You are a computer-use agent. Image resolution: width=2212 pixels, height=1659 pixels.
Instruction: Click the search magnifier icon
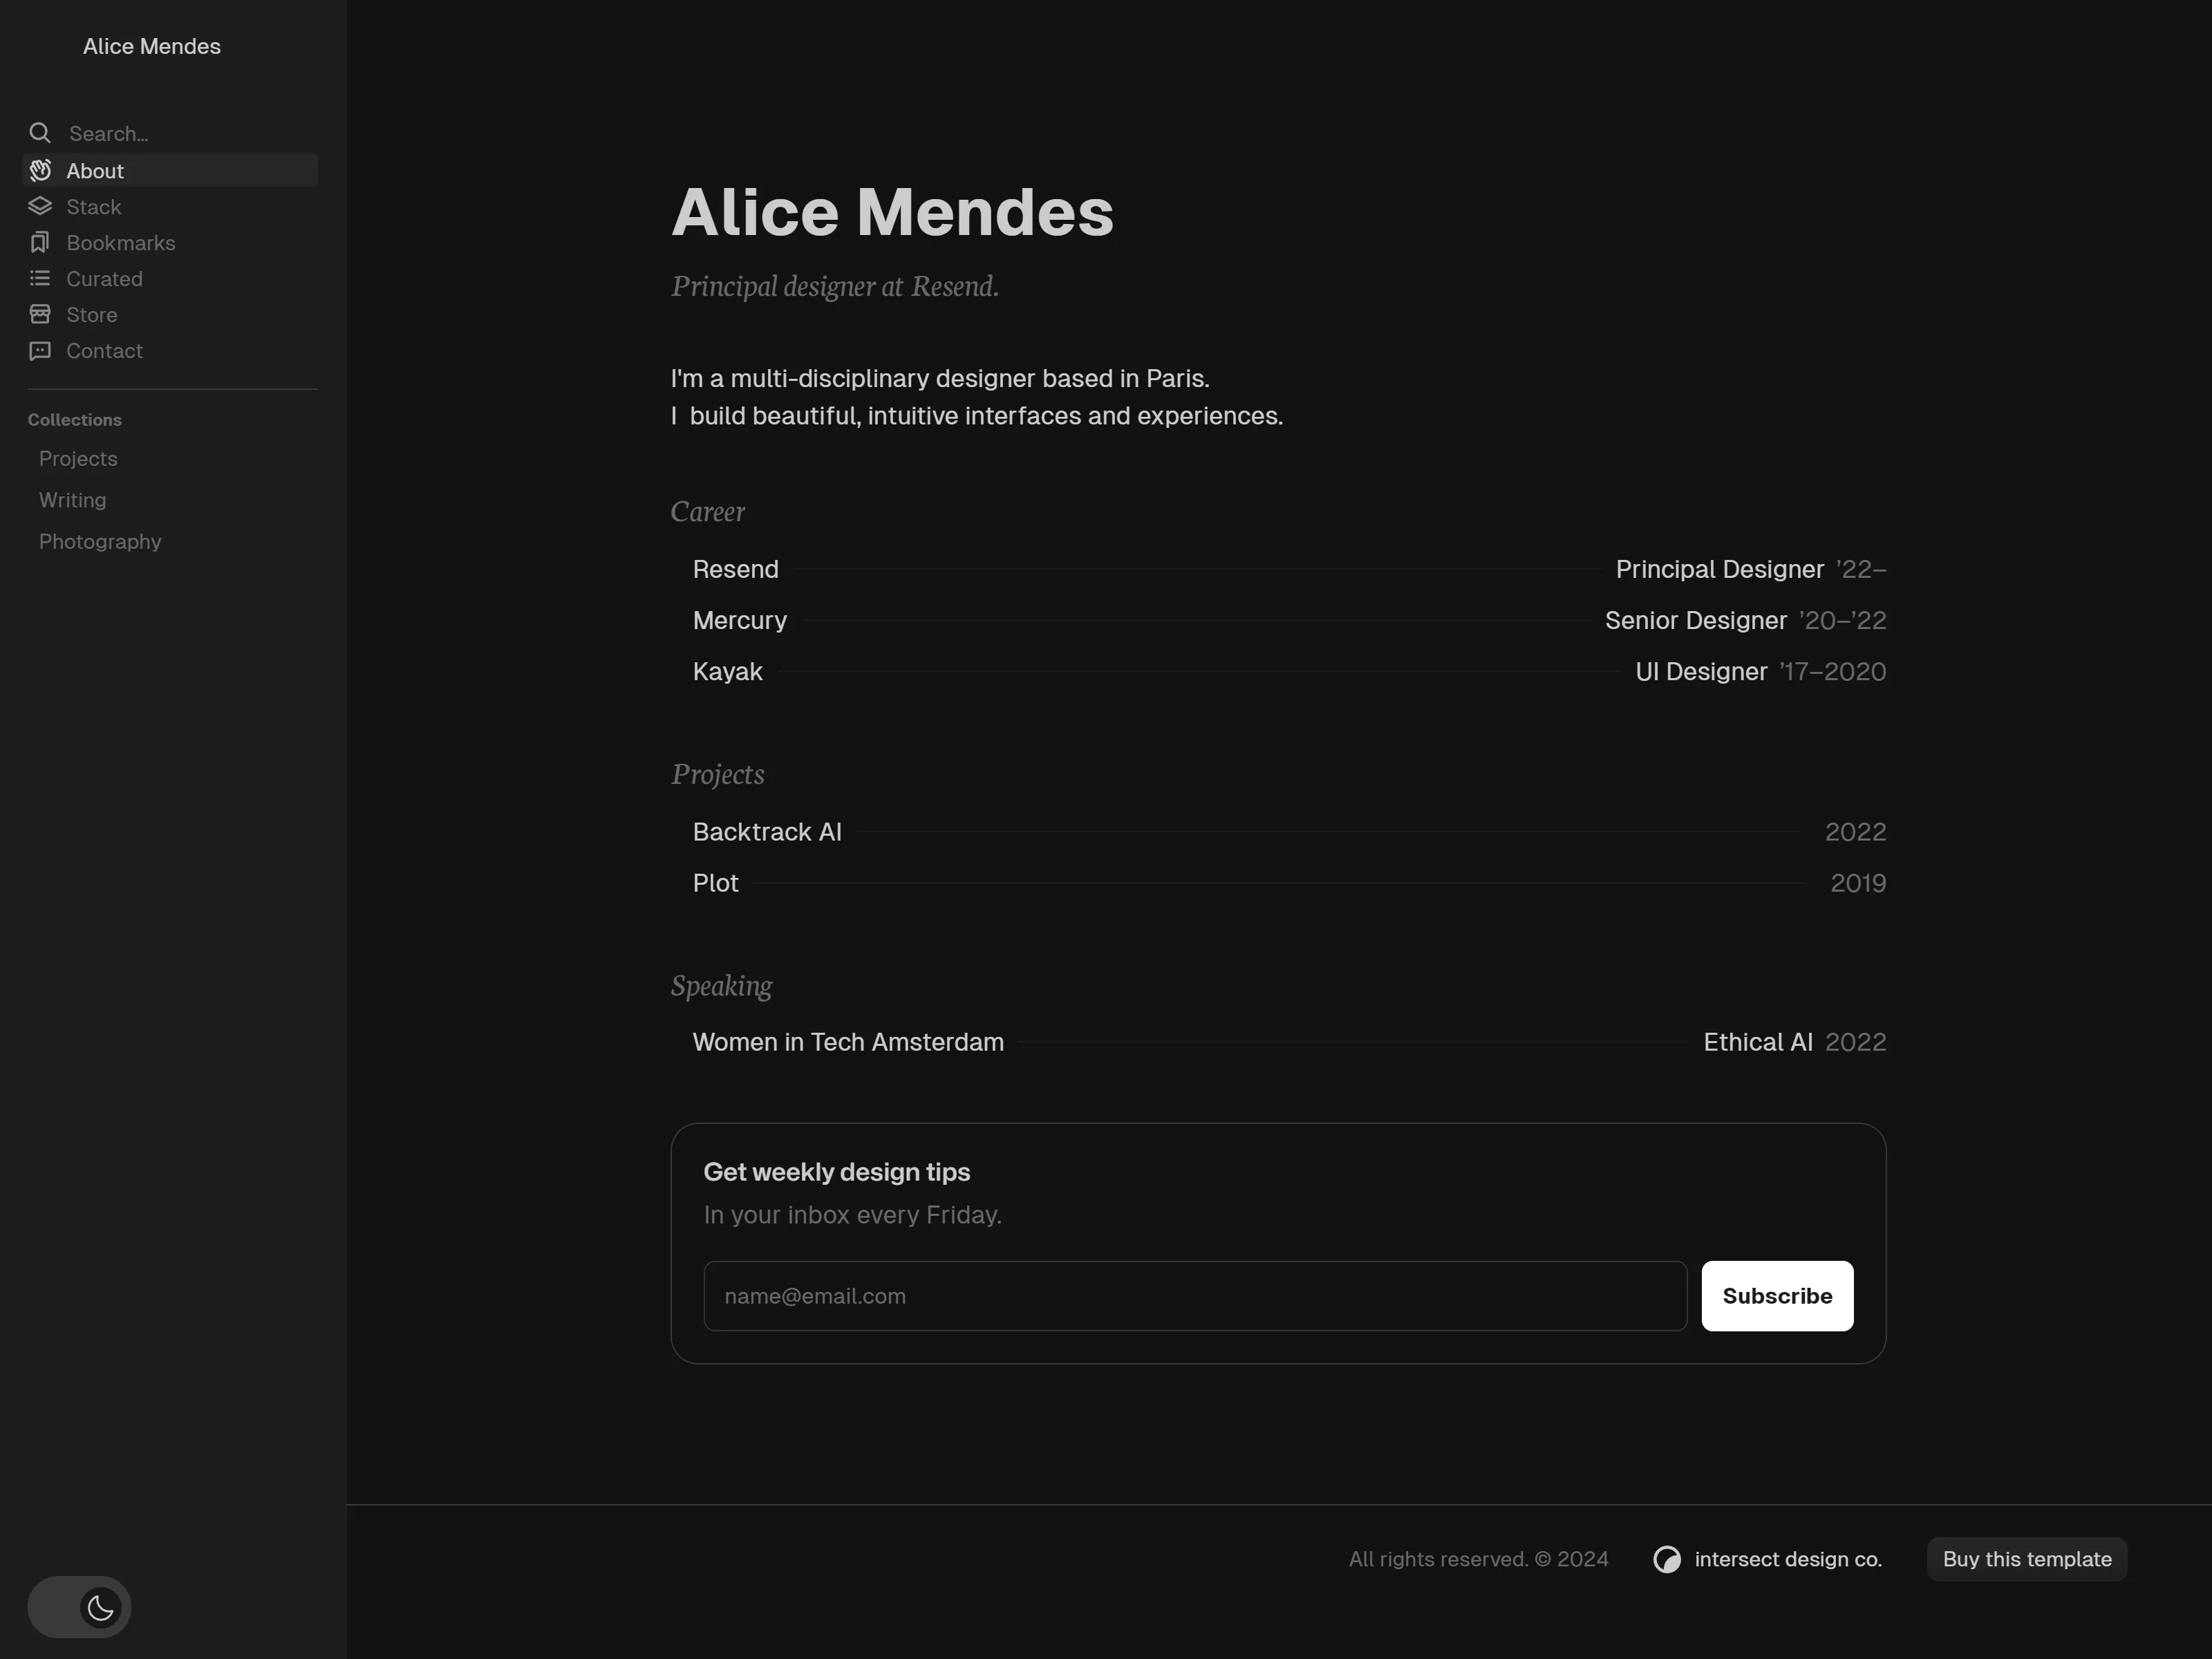coord(40,133)
